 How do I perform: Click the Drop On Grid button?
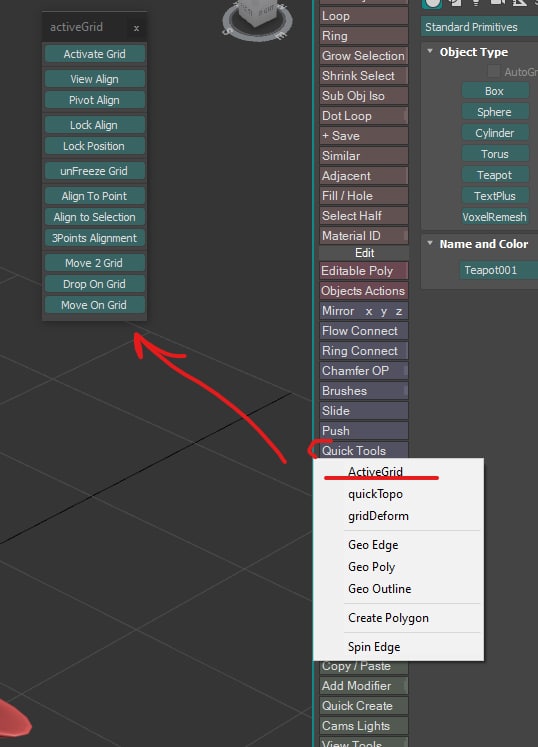[94, 284]
